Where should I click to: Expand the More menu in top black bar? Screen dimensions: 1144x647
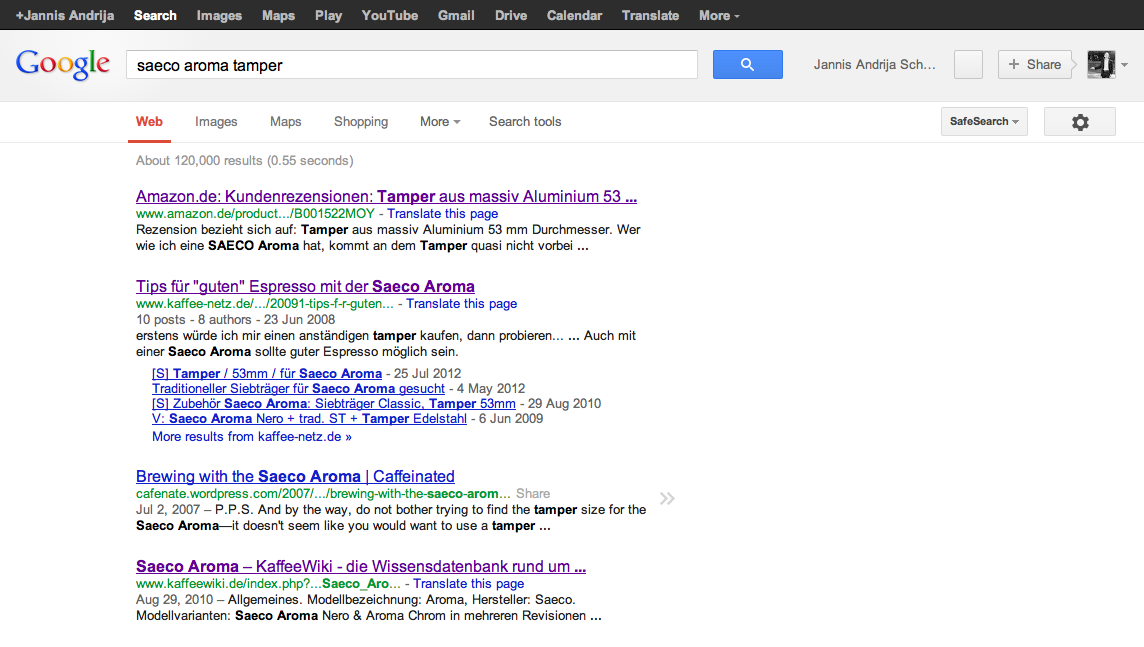719,15
